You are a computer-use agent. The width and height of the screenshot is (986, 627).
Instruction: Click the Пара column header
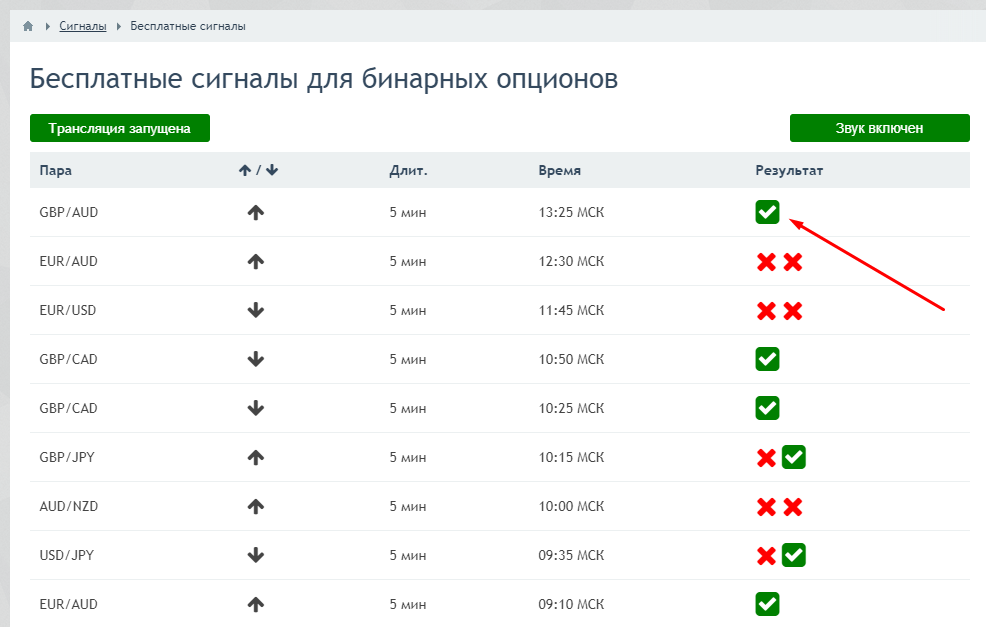55,170
